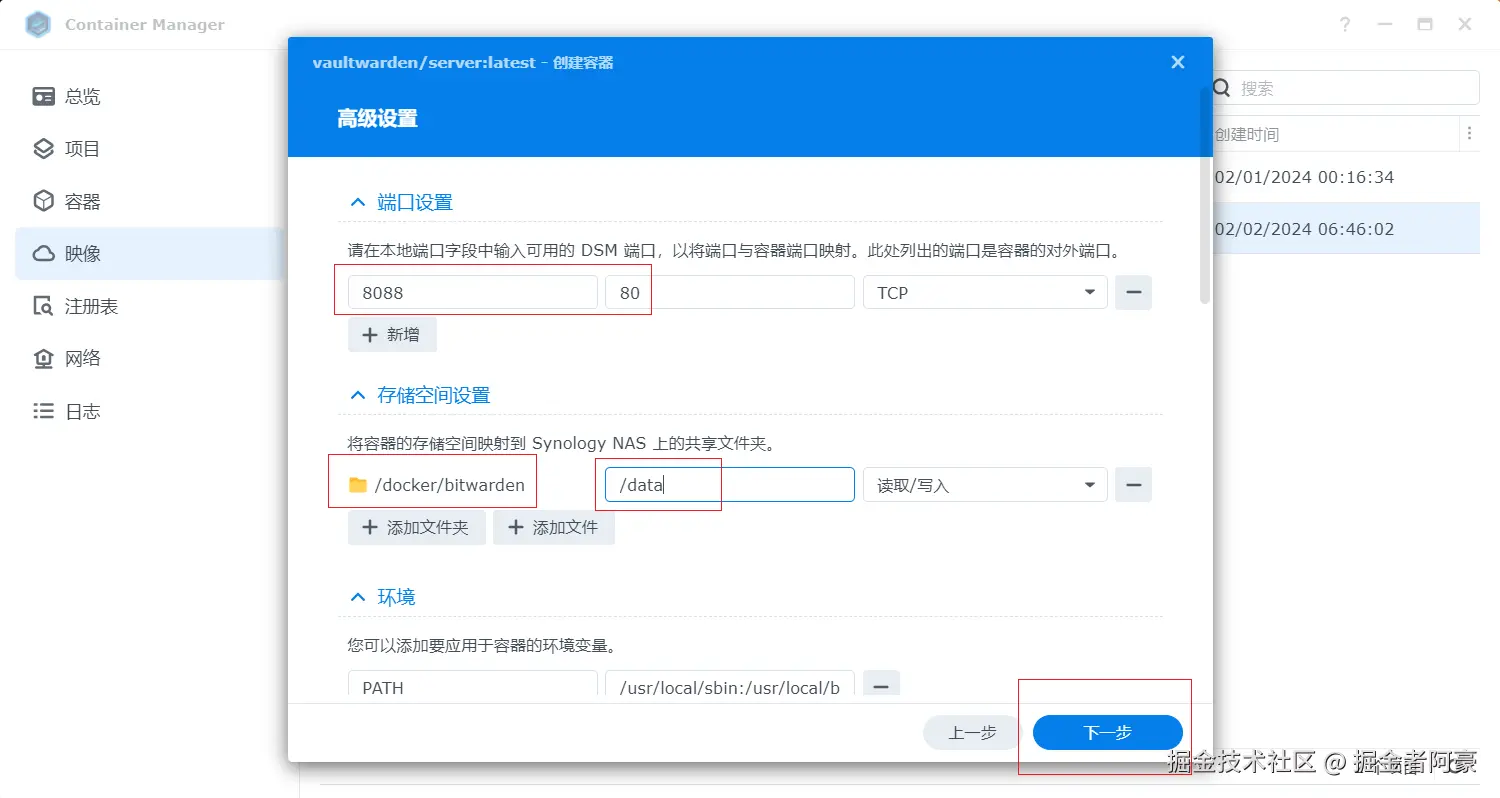This screenshot has height=798, width=1500.
Task: Click the dialog vertical scrollbar
Action: [x=1205, y=195]
